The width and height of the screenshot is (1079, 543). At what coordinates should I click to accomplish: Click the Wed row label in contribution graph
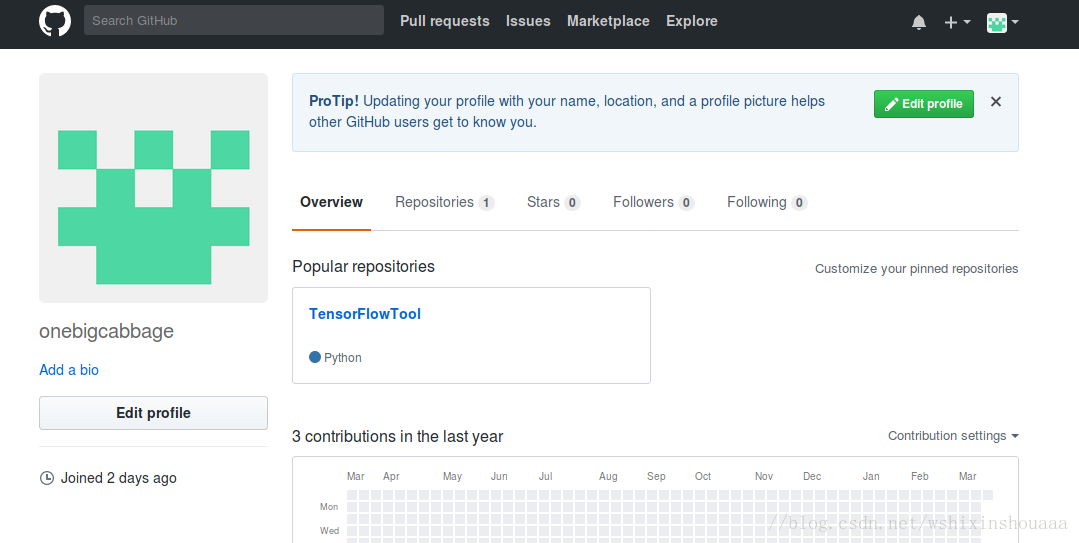click(329, 531)
